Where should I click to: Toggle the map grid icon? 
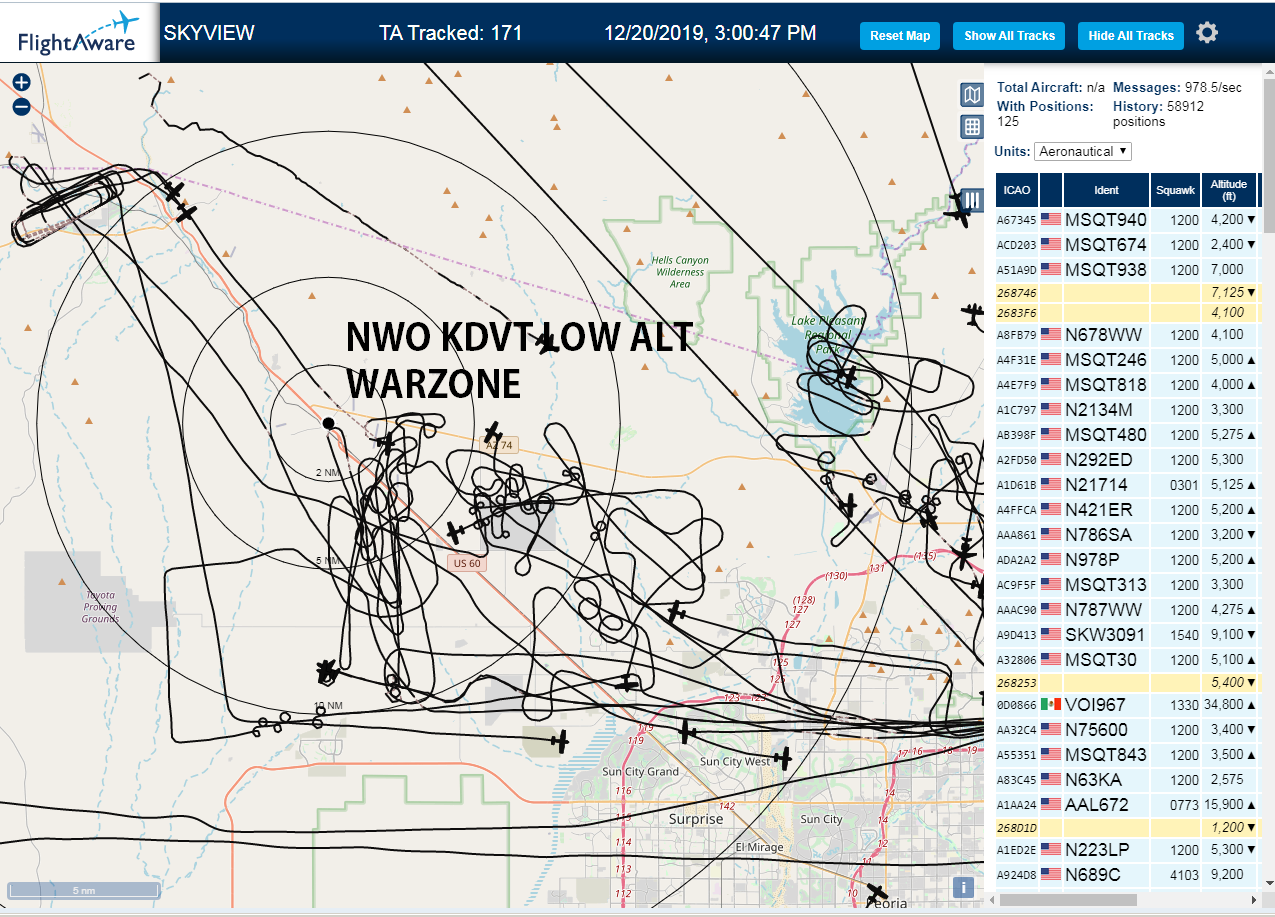pos(971,127)
